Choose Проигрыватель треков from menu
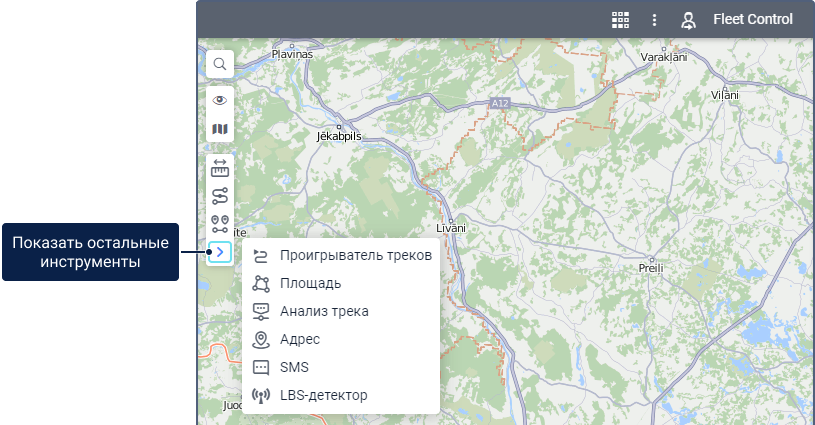Image resolution: width=815 pixels, height=425 pixels. tap(355, 255)
